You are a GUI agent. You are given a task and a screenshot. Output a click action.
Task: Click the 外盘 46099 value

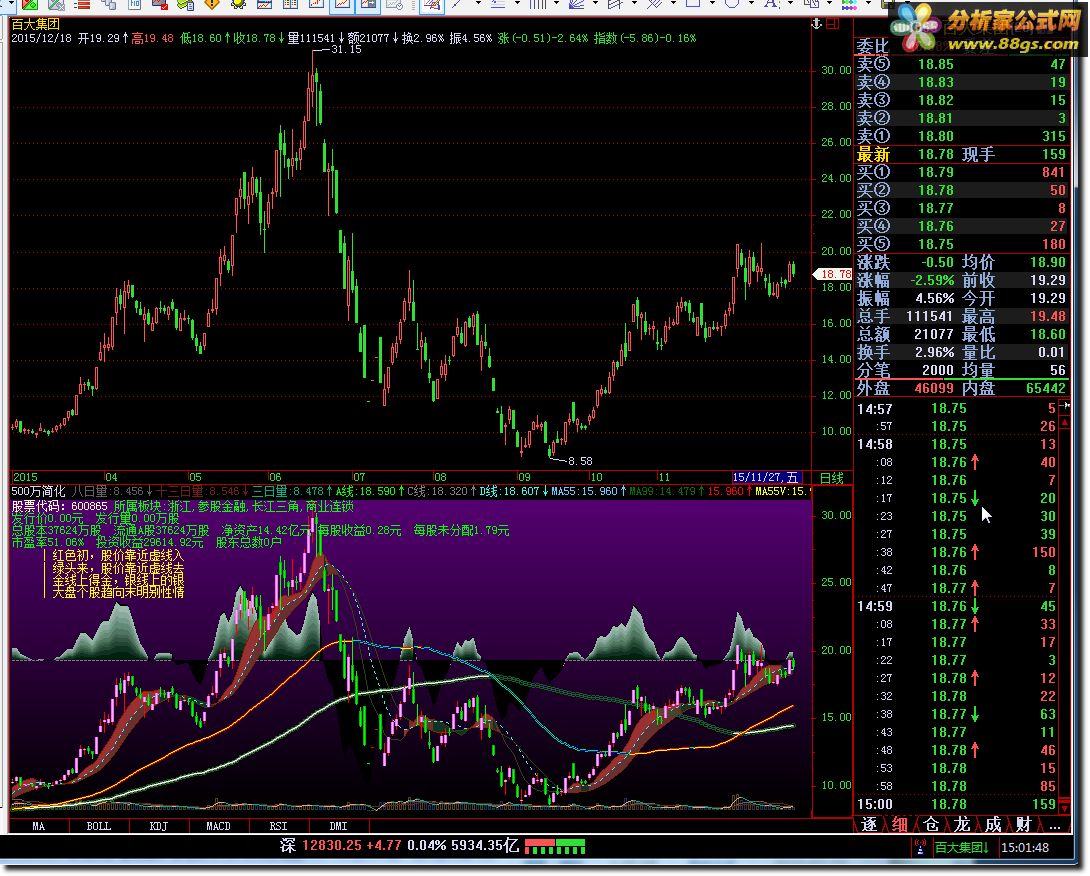pyautogui.click(x=934, y=389)
